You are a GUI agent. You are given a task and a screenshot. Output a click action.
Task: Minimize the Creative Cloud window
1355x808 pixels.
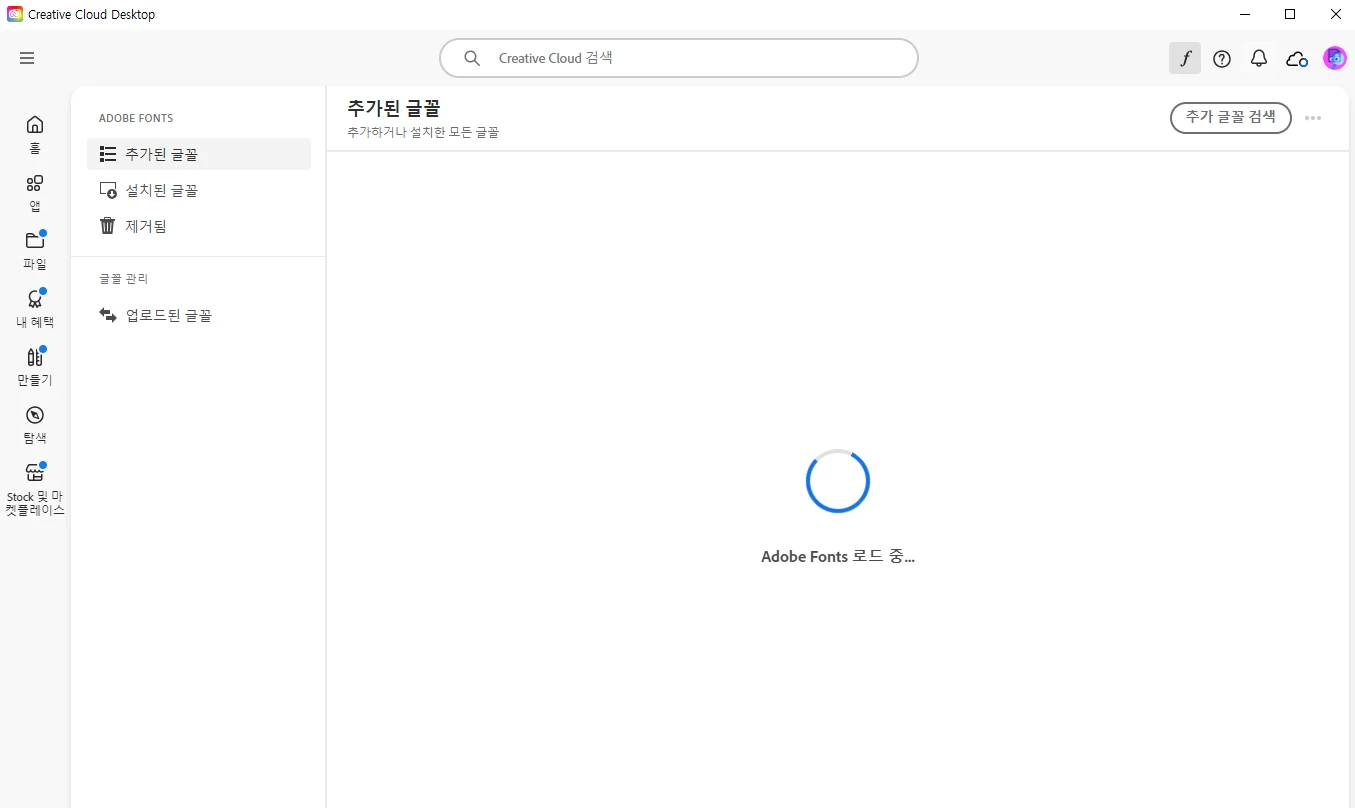coord(1245,14)
